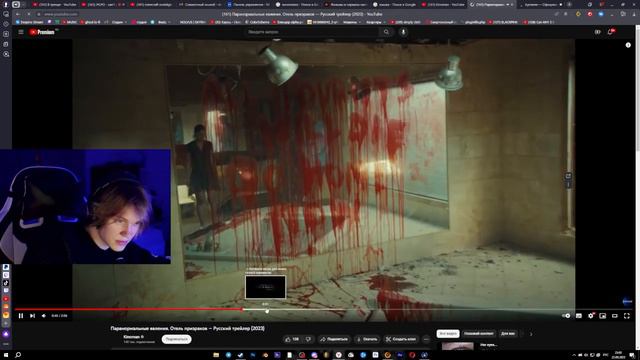Toggle subtitles on the video player
640x360 pixels.
click(579, 316)
